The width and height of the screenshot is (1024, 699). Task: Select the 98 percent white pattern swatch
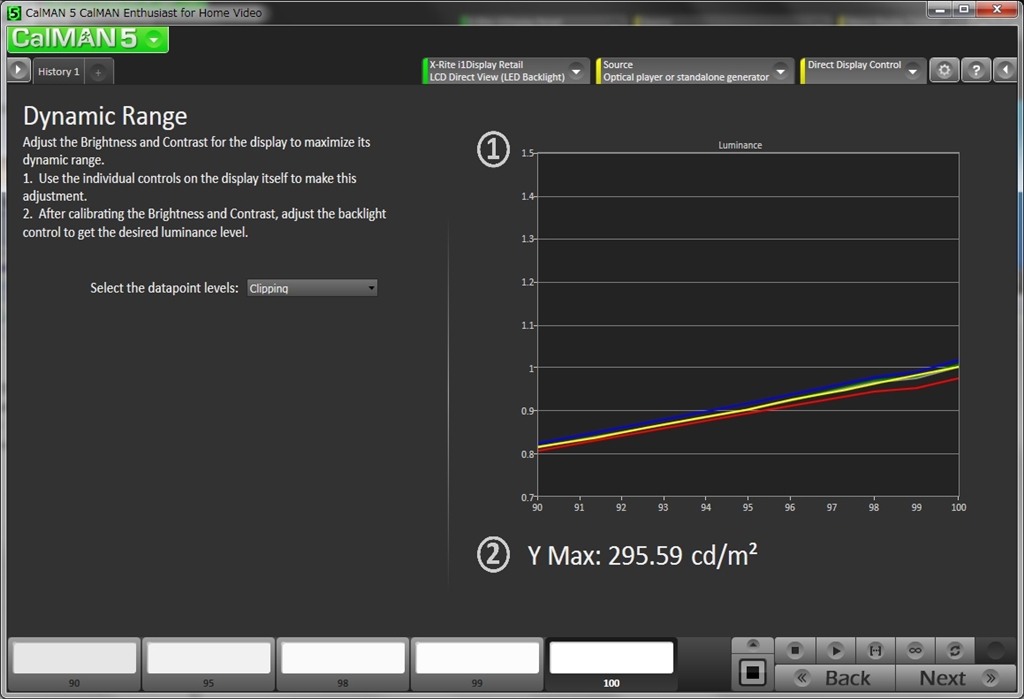coord(343,664)
